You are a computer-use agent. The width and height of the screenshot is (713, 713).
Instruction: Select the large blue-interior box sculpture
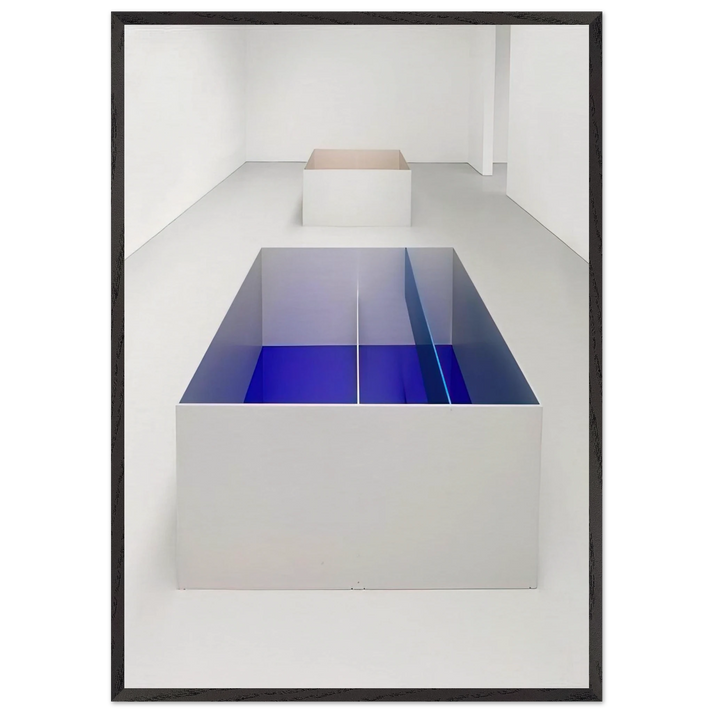coord(359,418)
